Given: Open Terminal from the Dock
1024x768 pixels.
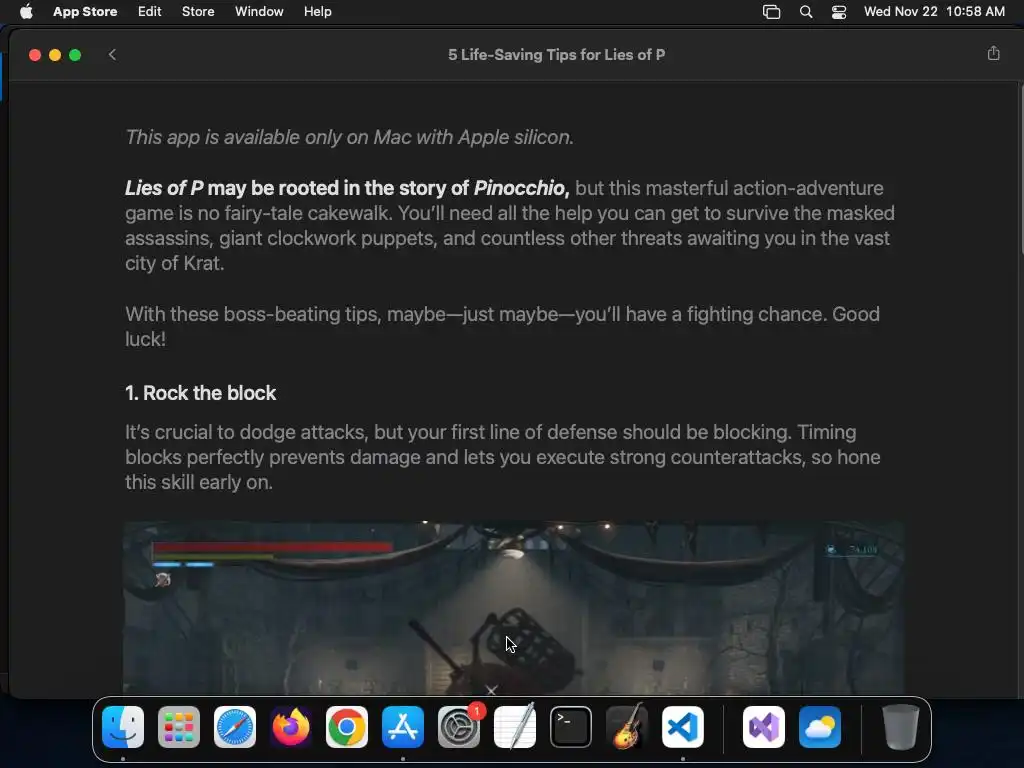Looking at the screenshot, I should pyautogui.click(x=571, y=727).
